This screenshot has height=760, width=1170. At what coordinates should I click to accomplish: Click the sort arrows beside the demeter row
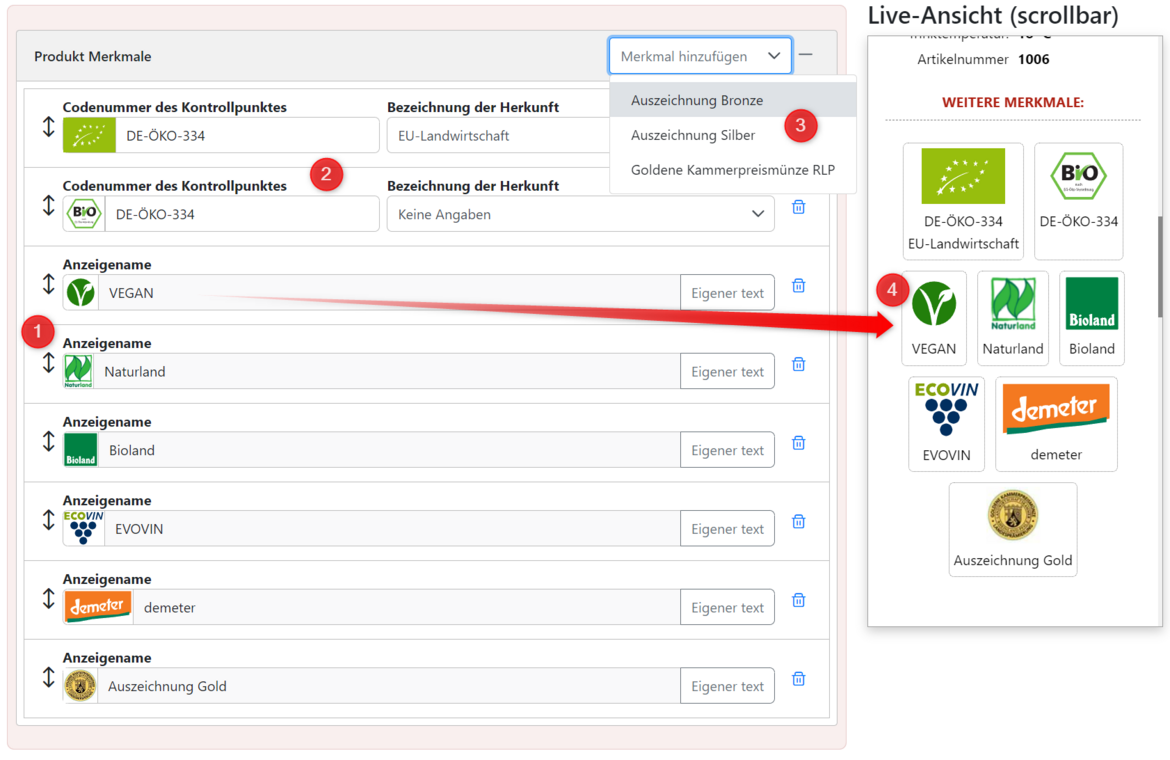[49, 599]
